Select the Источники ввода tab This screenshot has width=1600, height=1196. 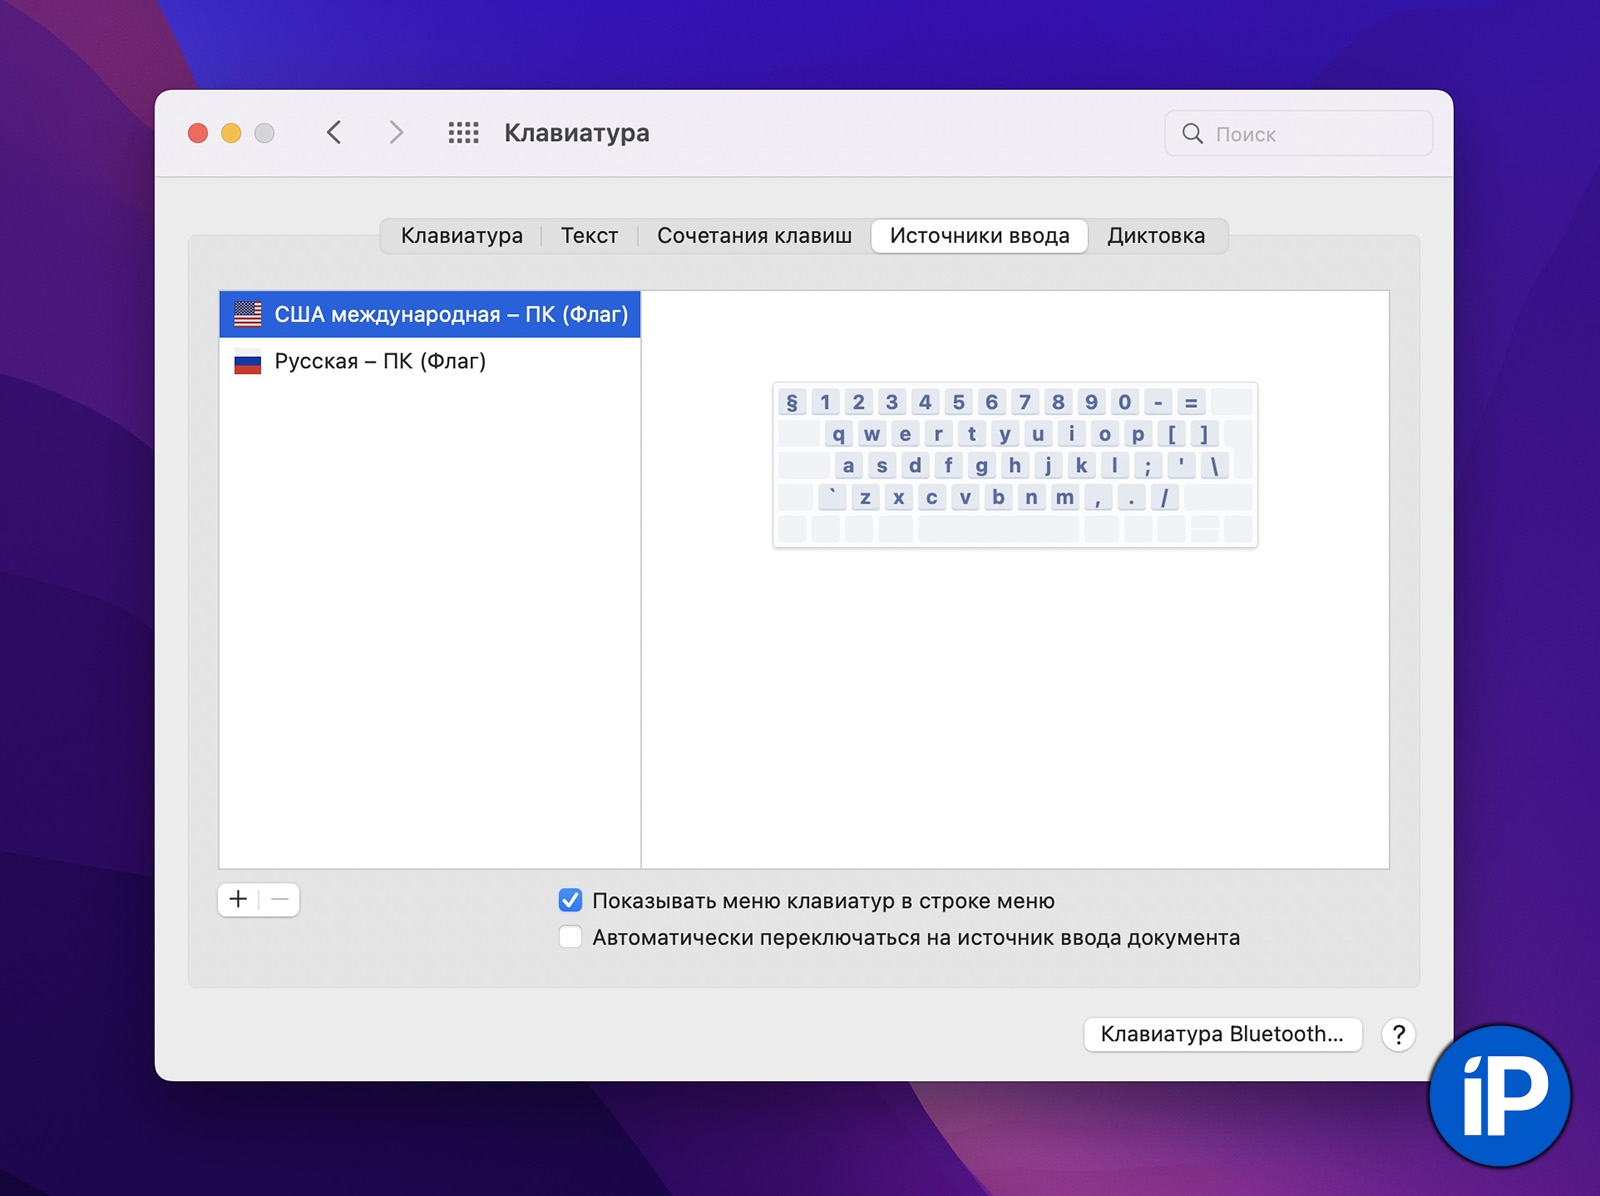(979, 236)
